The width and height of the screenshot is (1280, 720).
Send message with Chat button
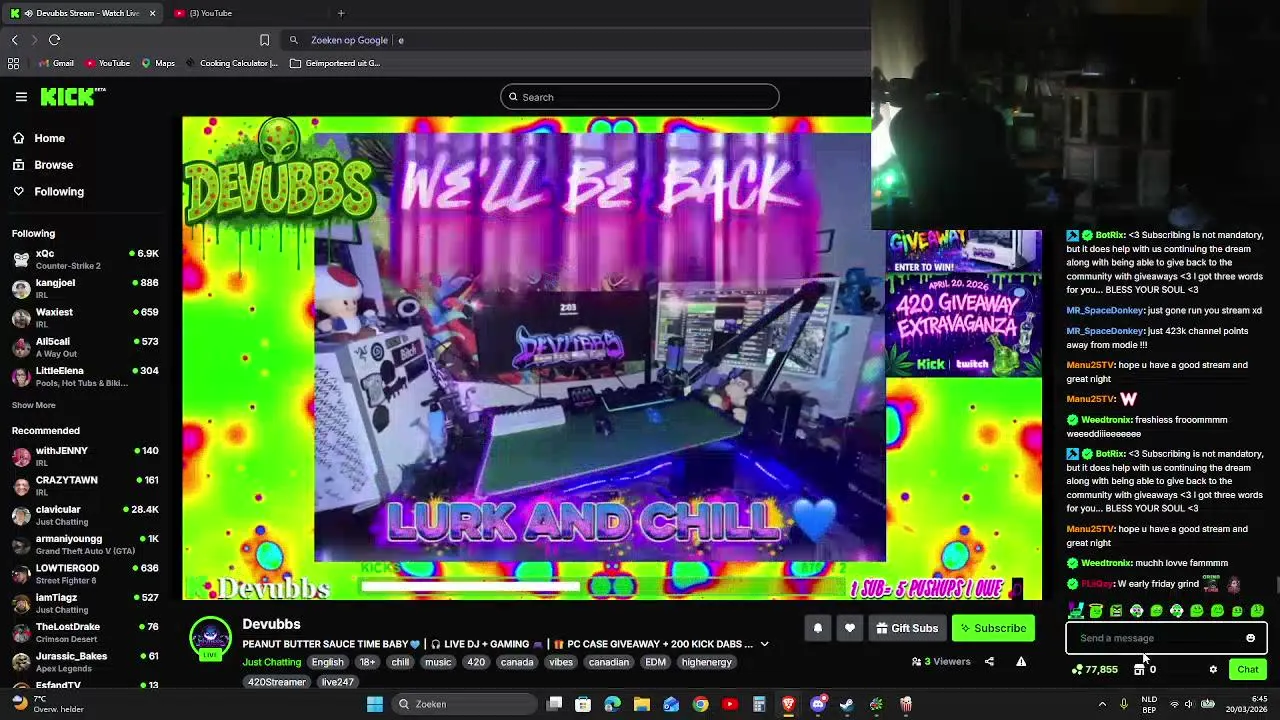coord(1248,670)
